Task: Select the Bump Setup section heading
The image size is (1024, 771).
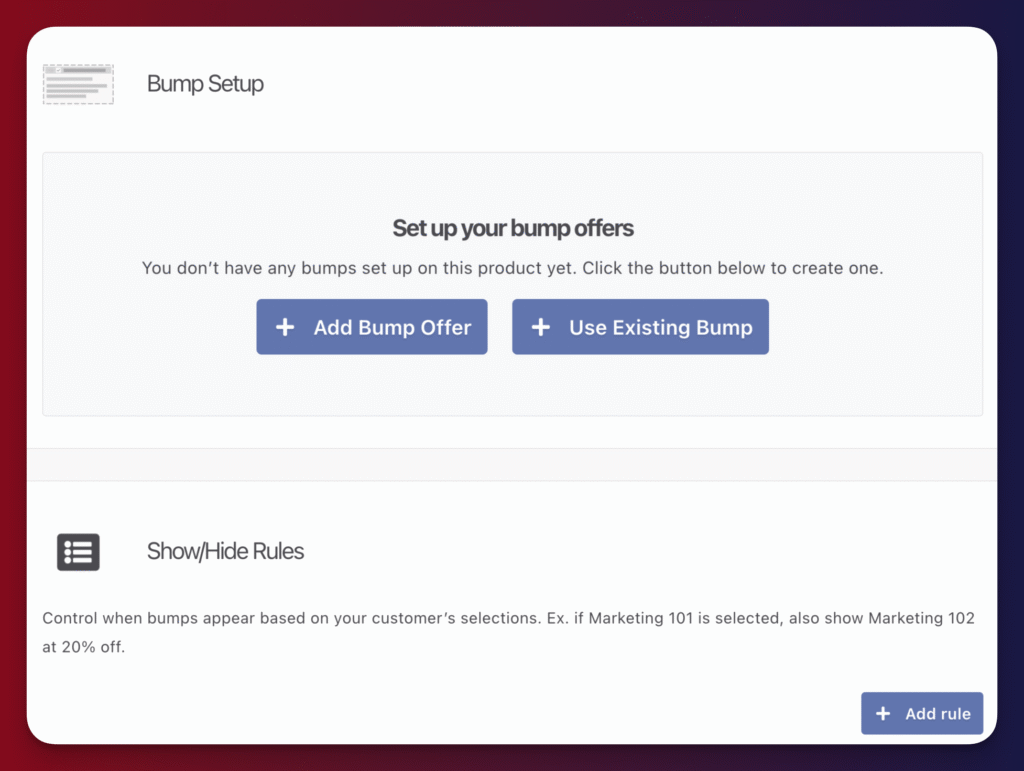Action: (205, 84)
